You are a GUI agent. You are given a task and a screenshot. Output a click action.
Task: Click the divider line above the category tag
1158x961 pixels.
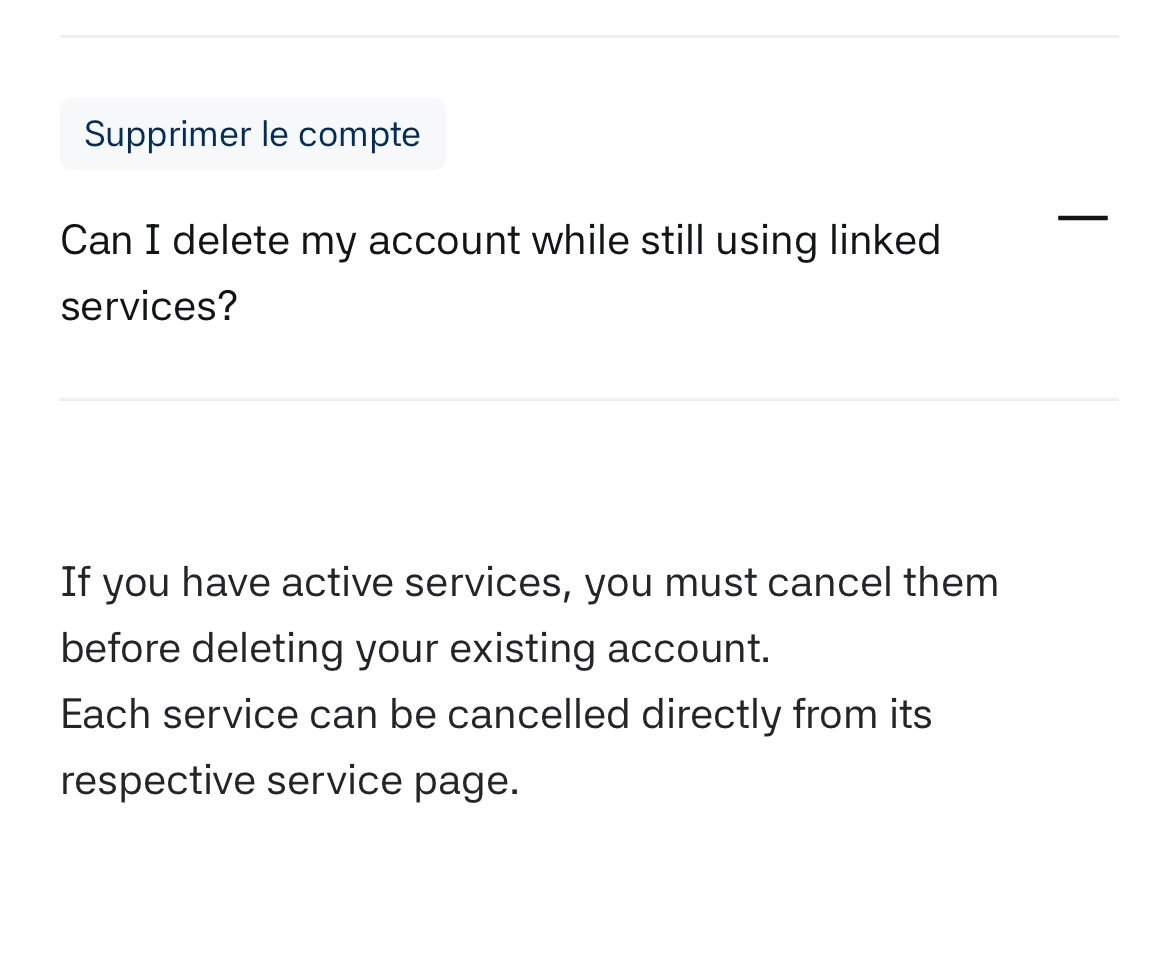[588, 37]
